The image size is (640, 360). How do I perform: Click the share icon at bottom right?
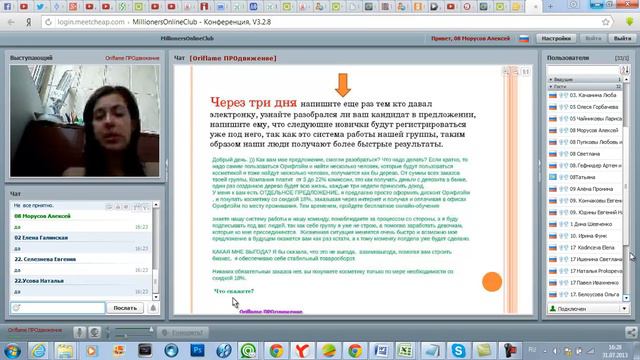point(631,332)
